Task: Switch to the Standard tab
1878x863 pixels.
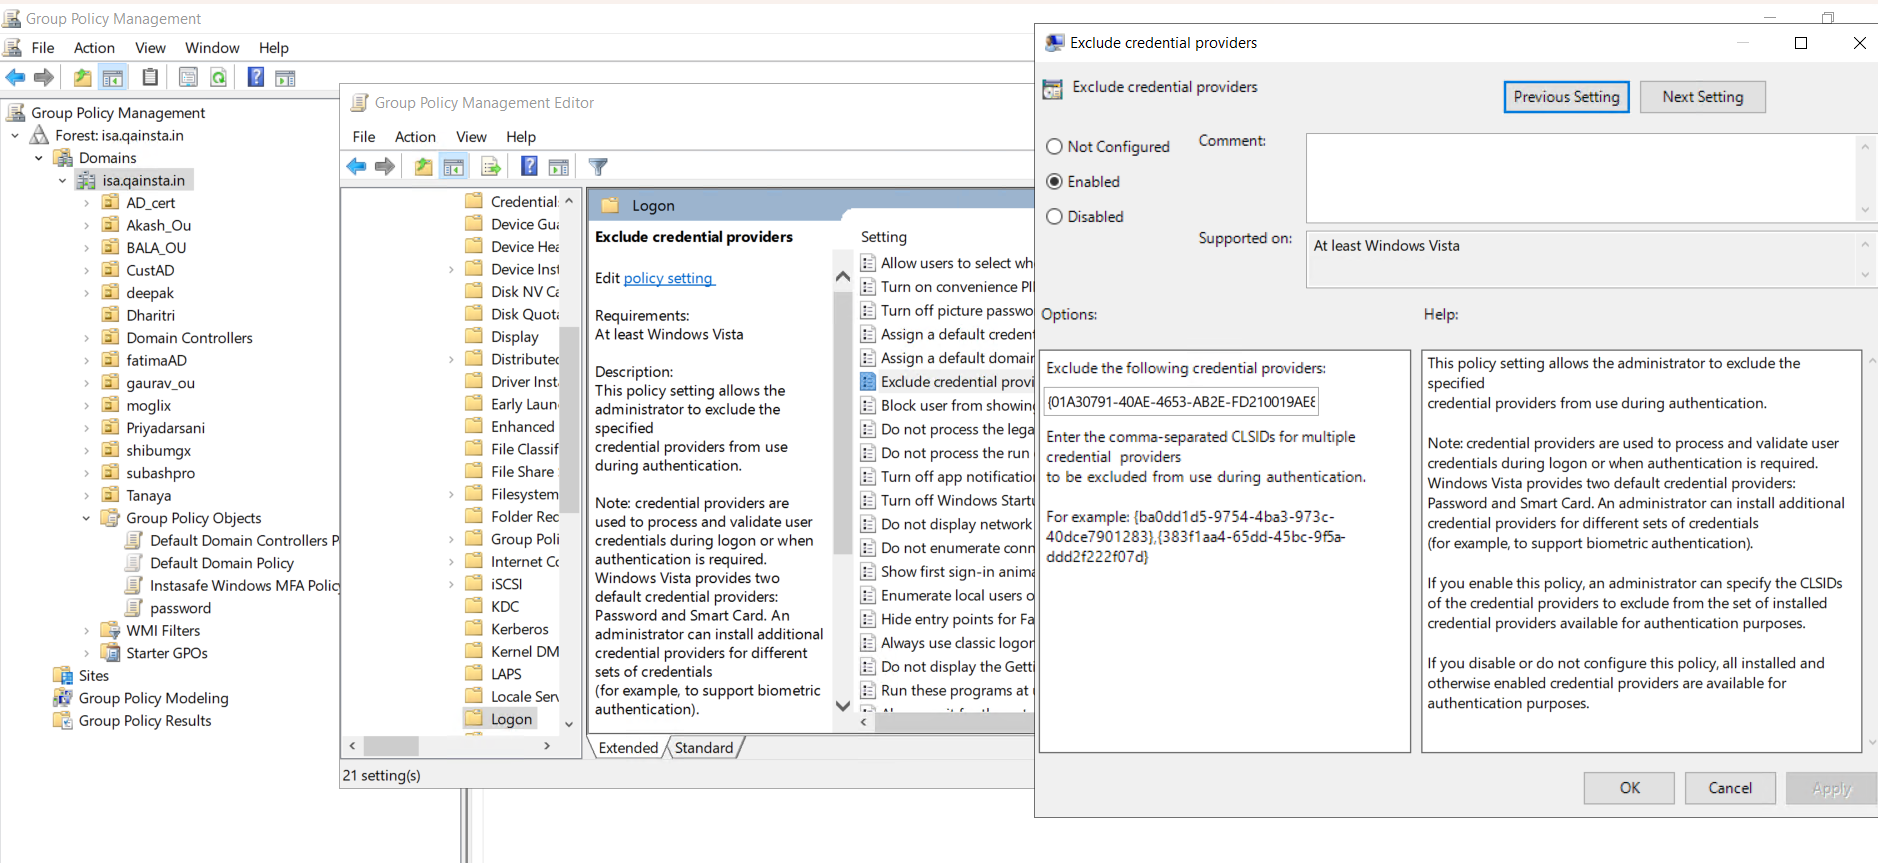Action: [704, 748]
